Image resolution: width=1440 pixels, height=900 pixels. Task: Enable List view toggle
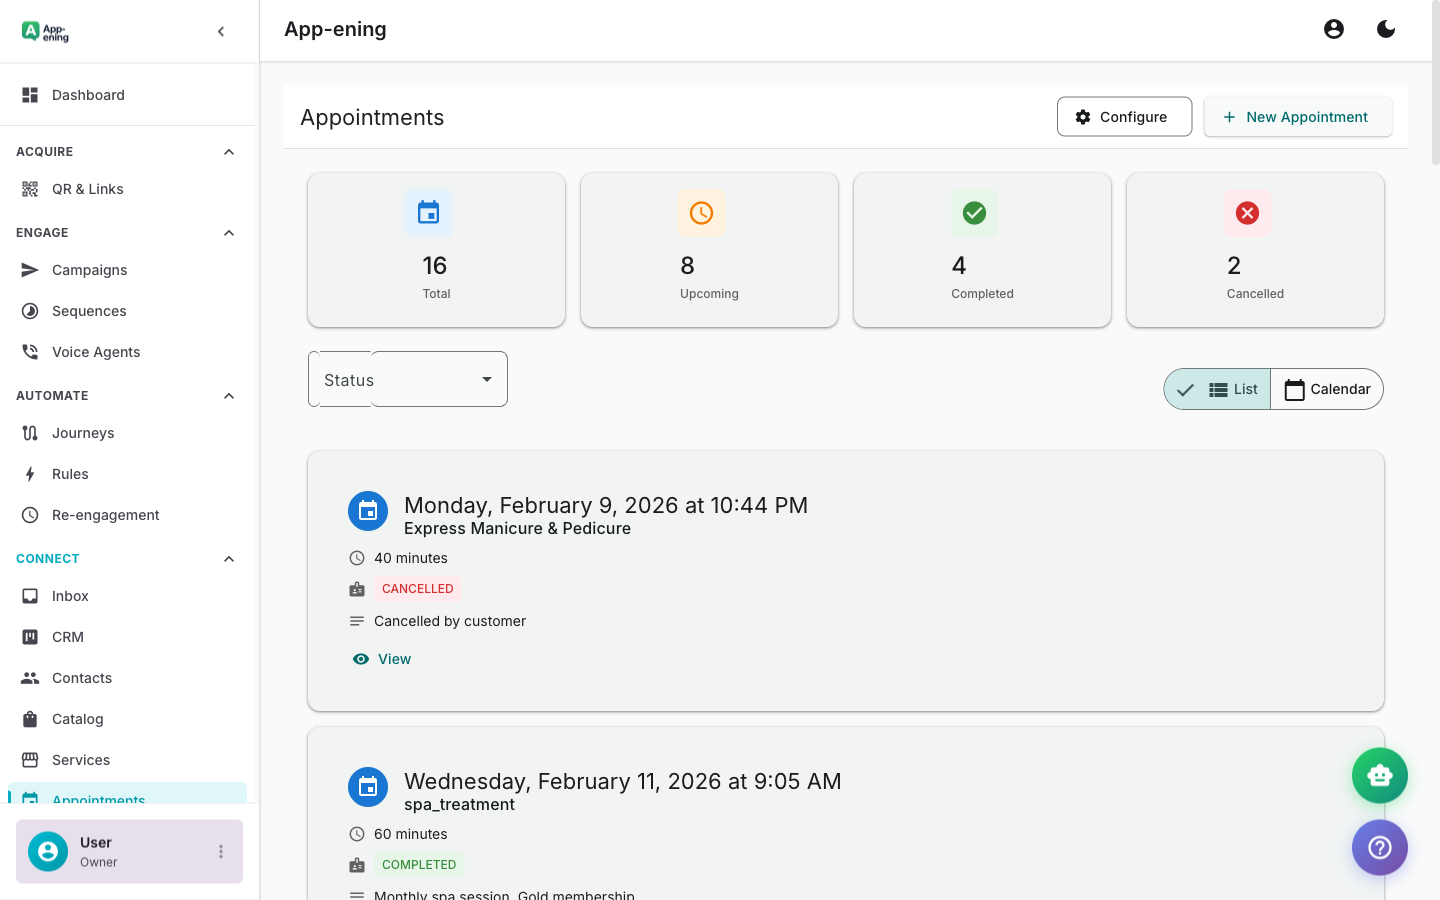(1234, 389)
